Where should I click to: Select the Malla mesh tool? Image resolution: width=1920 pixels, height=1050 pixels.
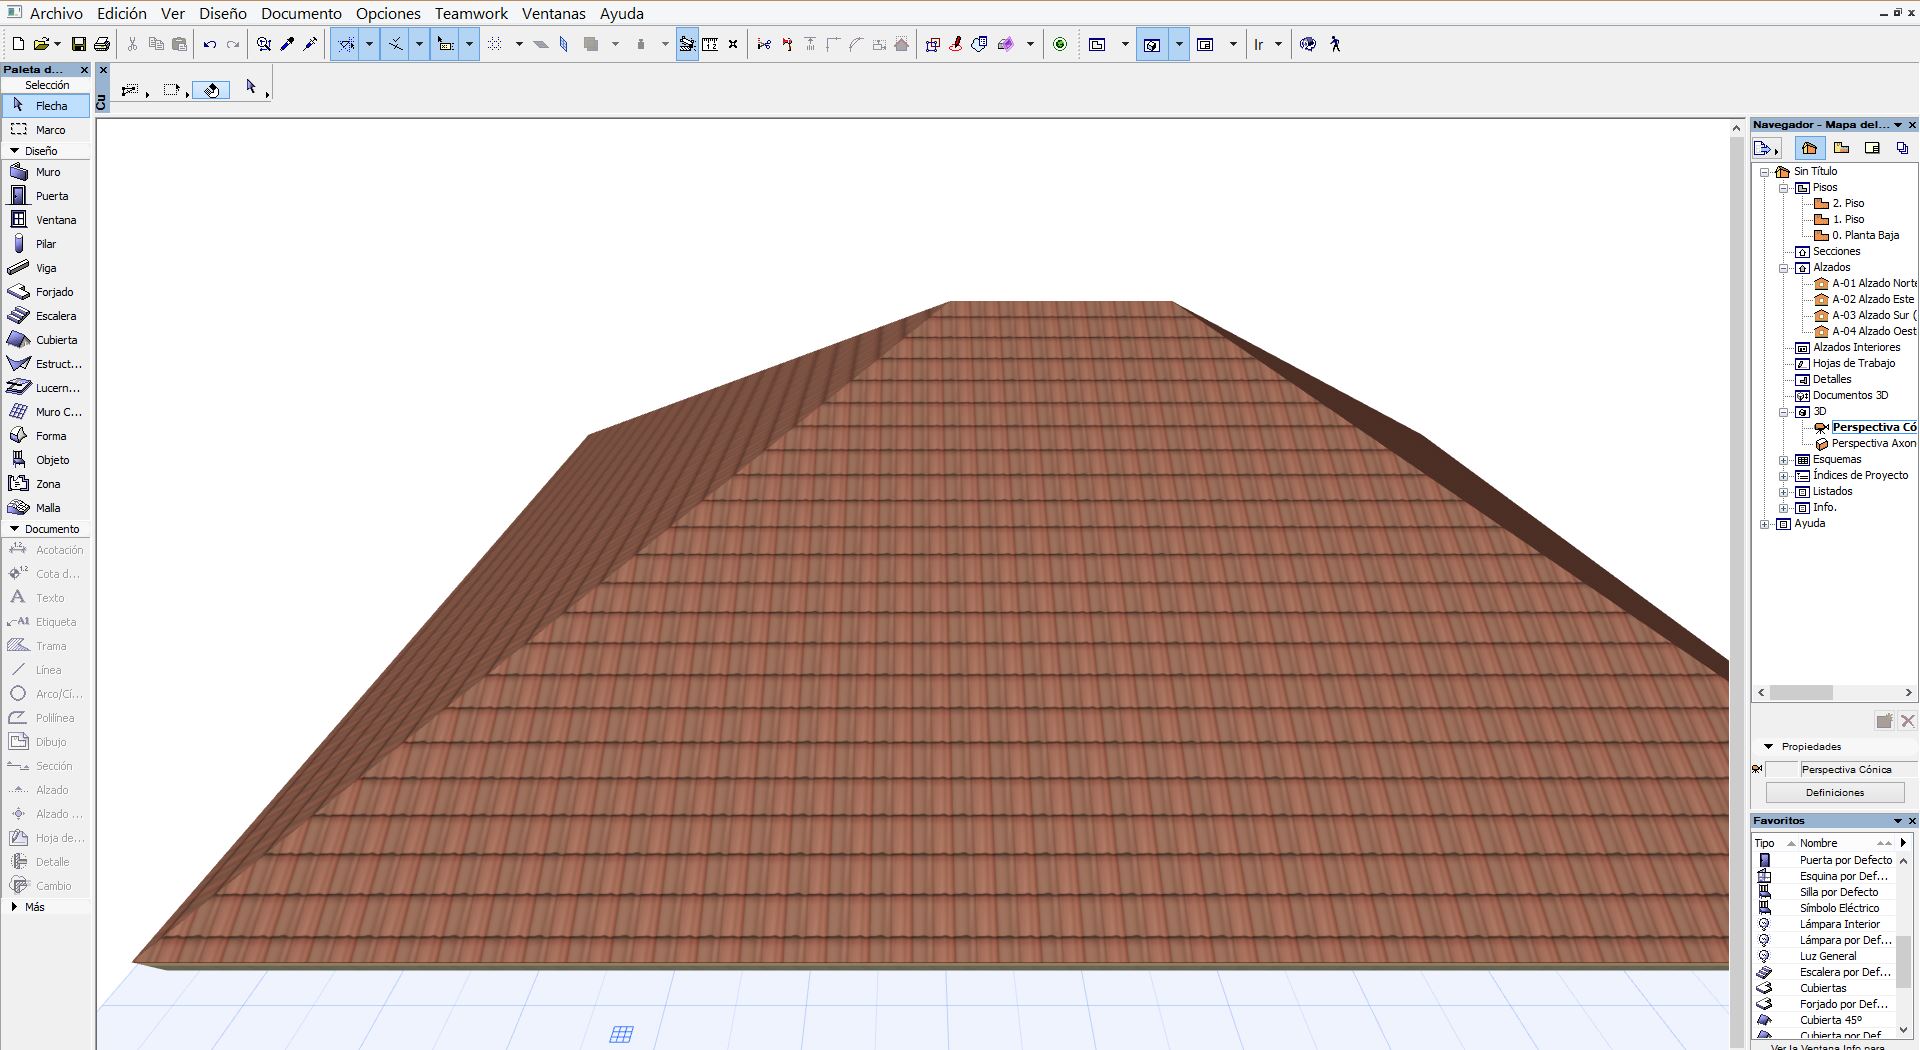pyautogui.click(x=47, y=508)
